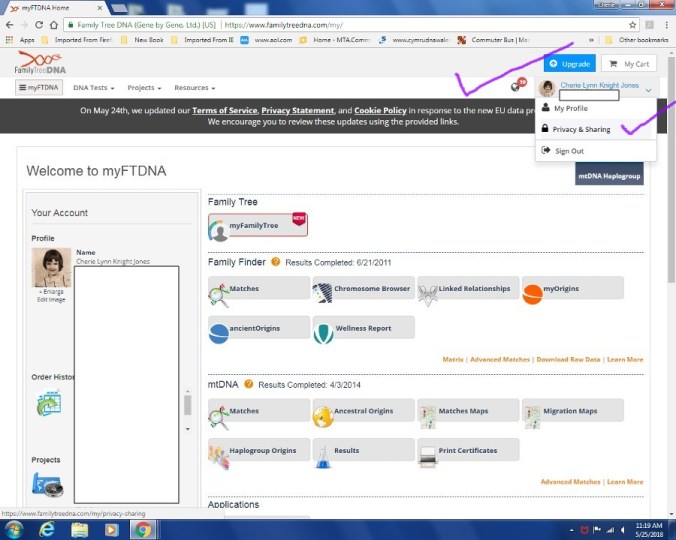Image resolution: width=676 pixels, height=540 pixels.
Task: Open the Chromosome Browser tool
Action: click(x=363, y=289)
